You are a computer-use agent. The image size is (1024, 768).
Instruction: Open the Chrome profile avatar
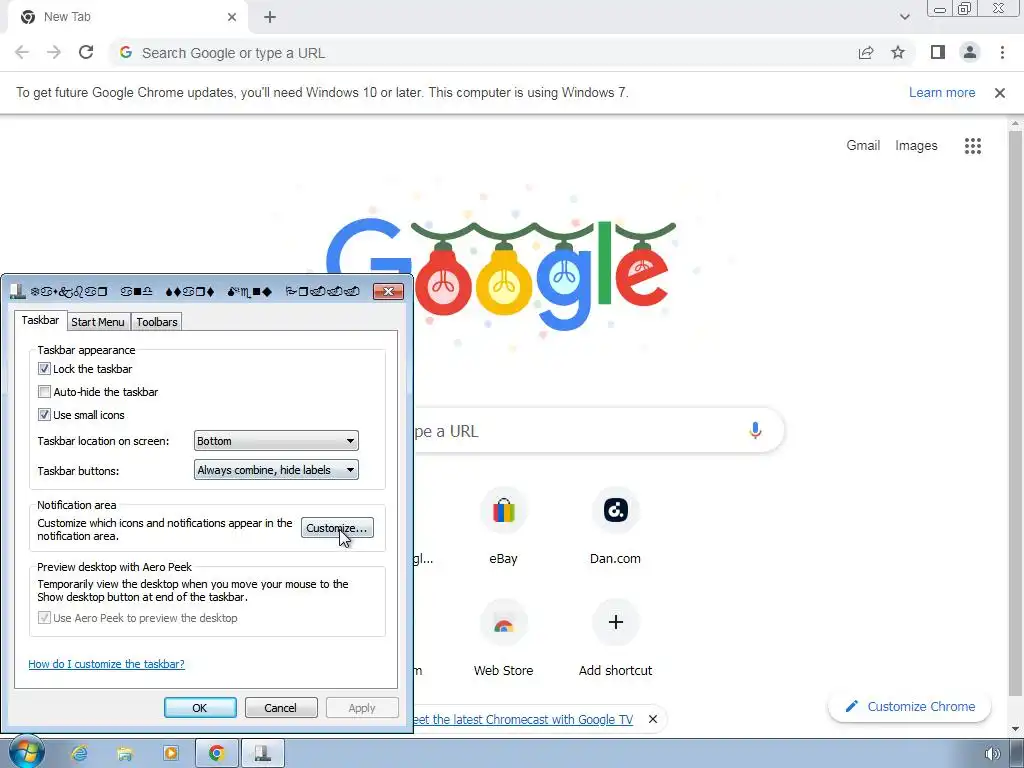pyautogui.click(x=970, y=53)
